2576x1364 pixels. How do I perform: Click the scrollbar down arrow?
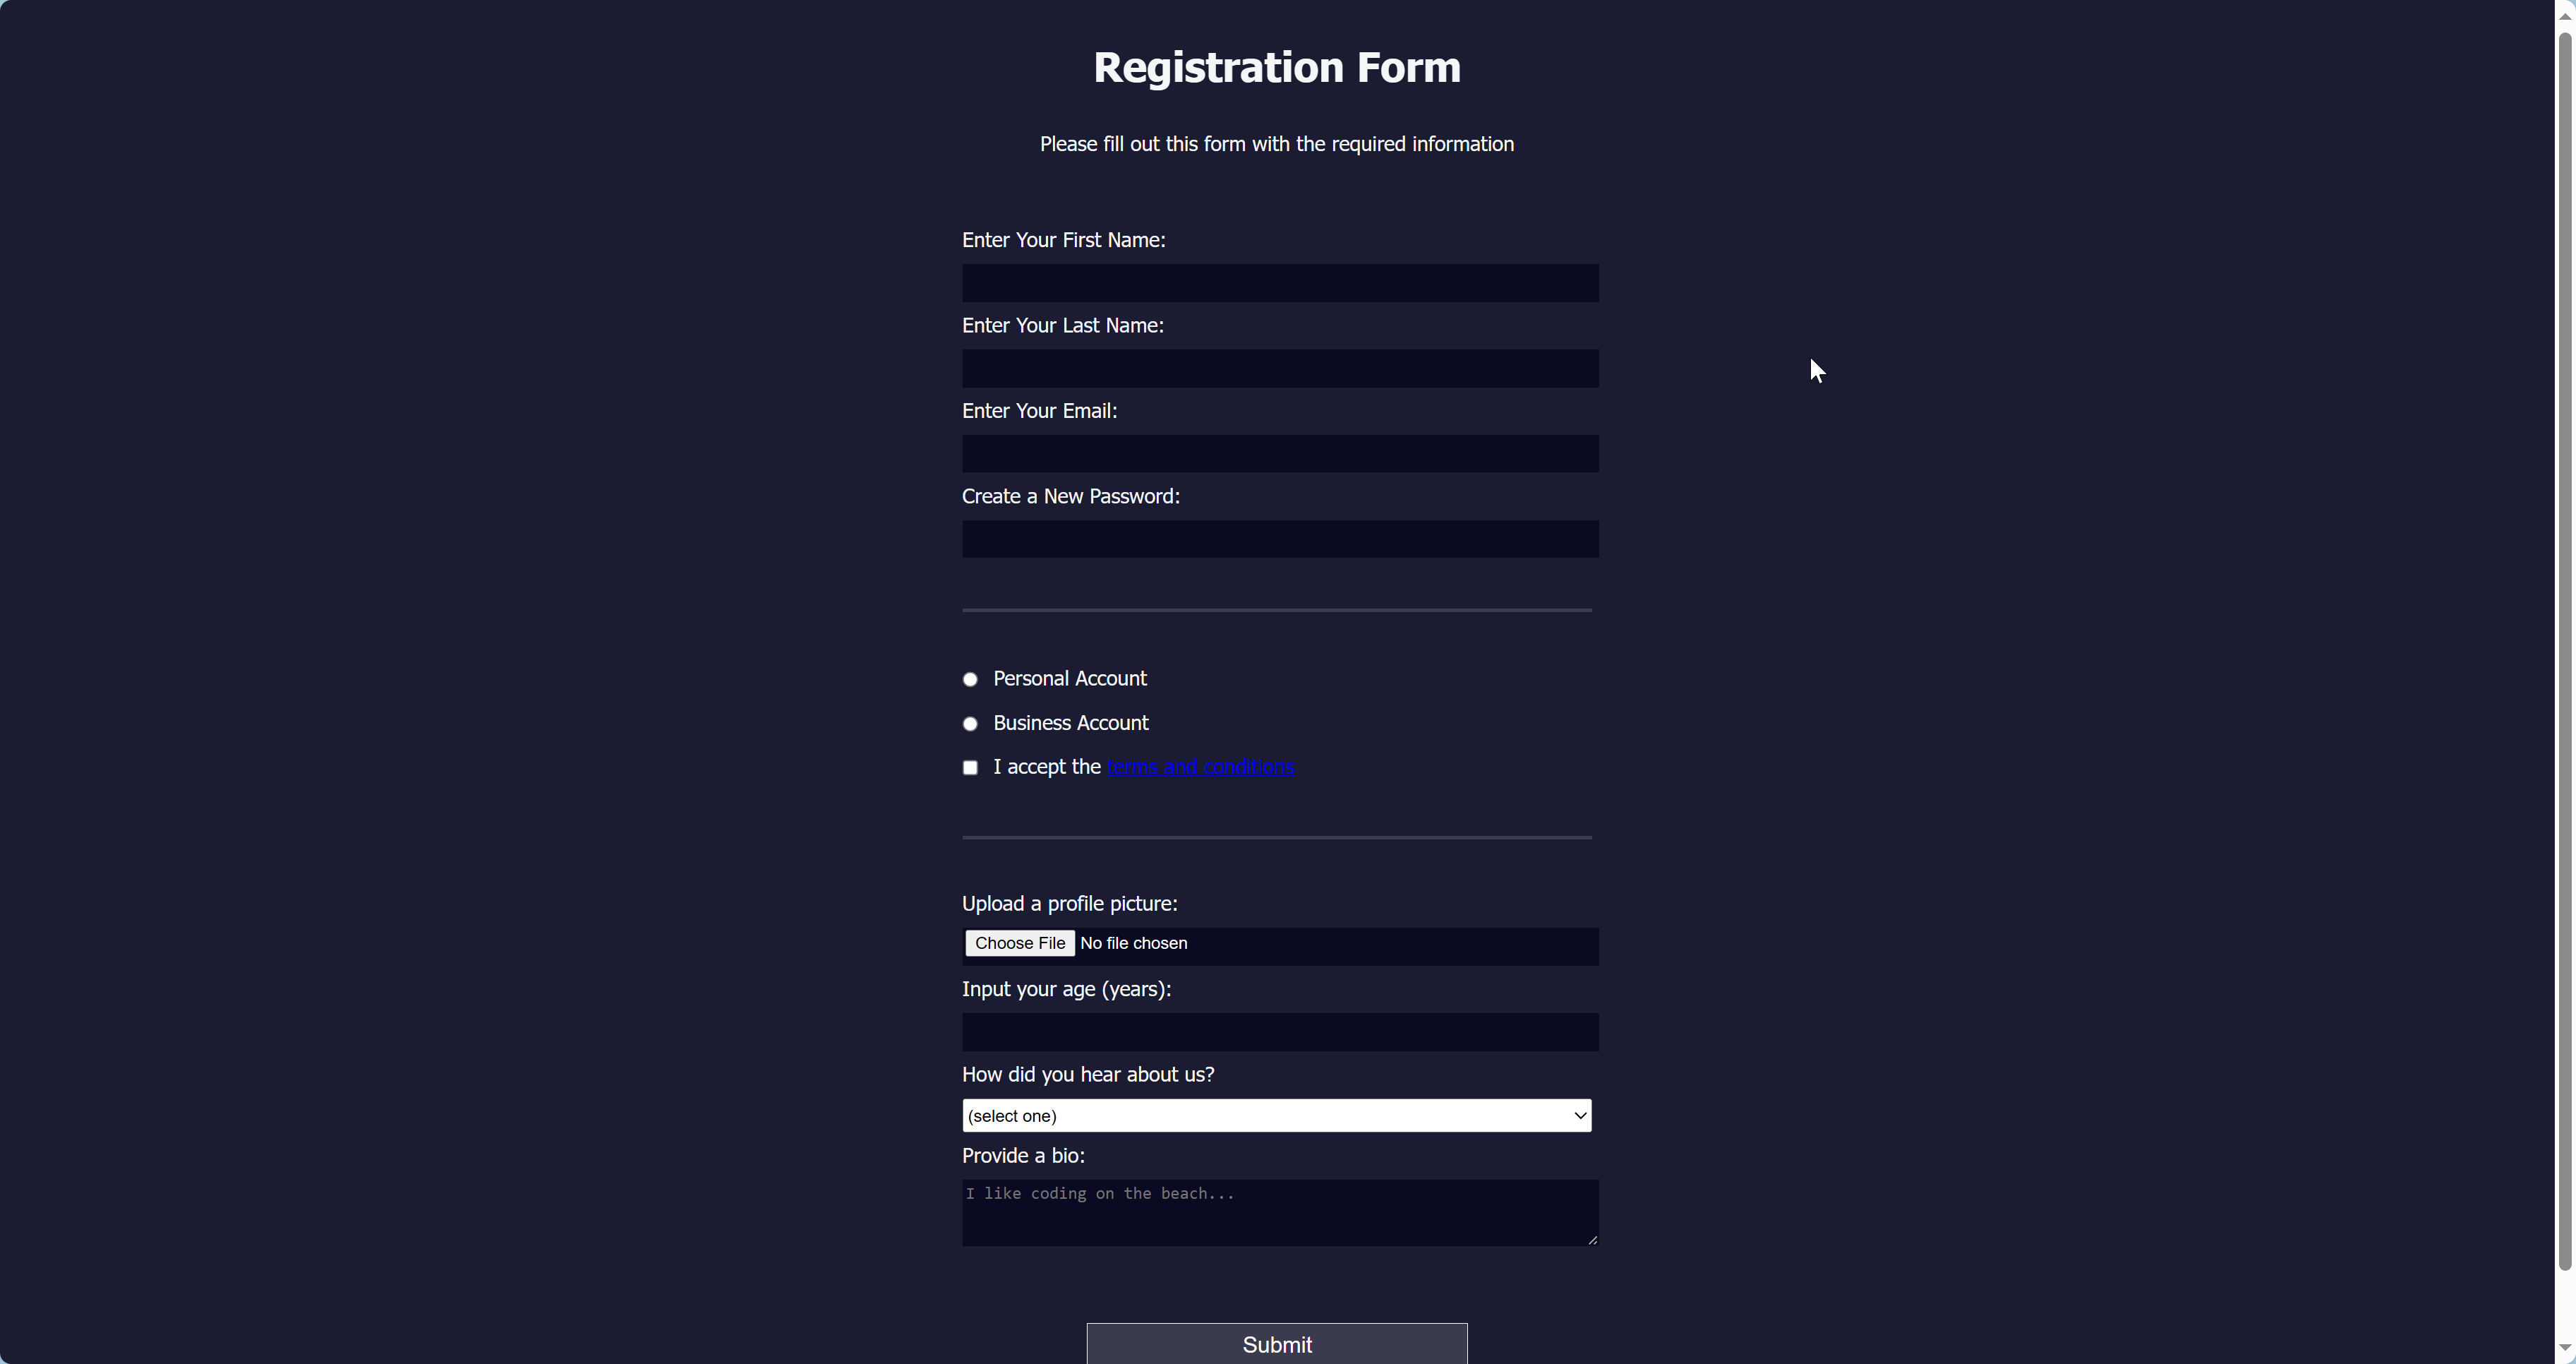tap(2565, 1347)
